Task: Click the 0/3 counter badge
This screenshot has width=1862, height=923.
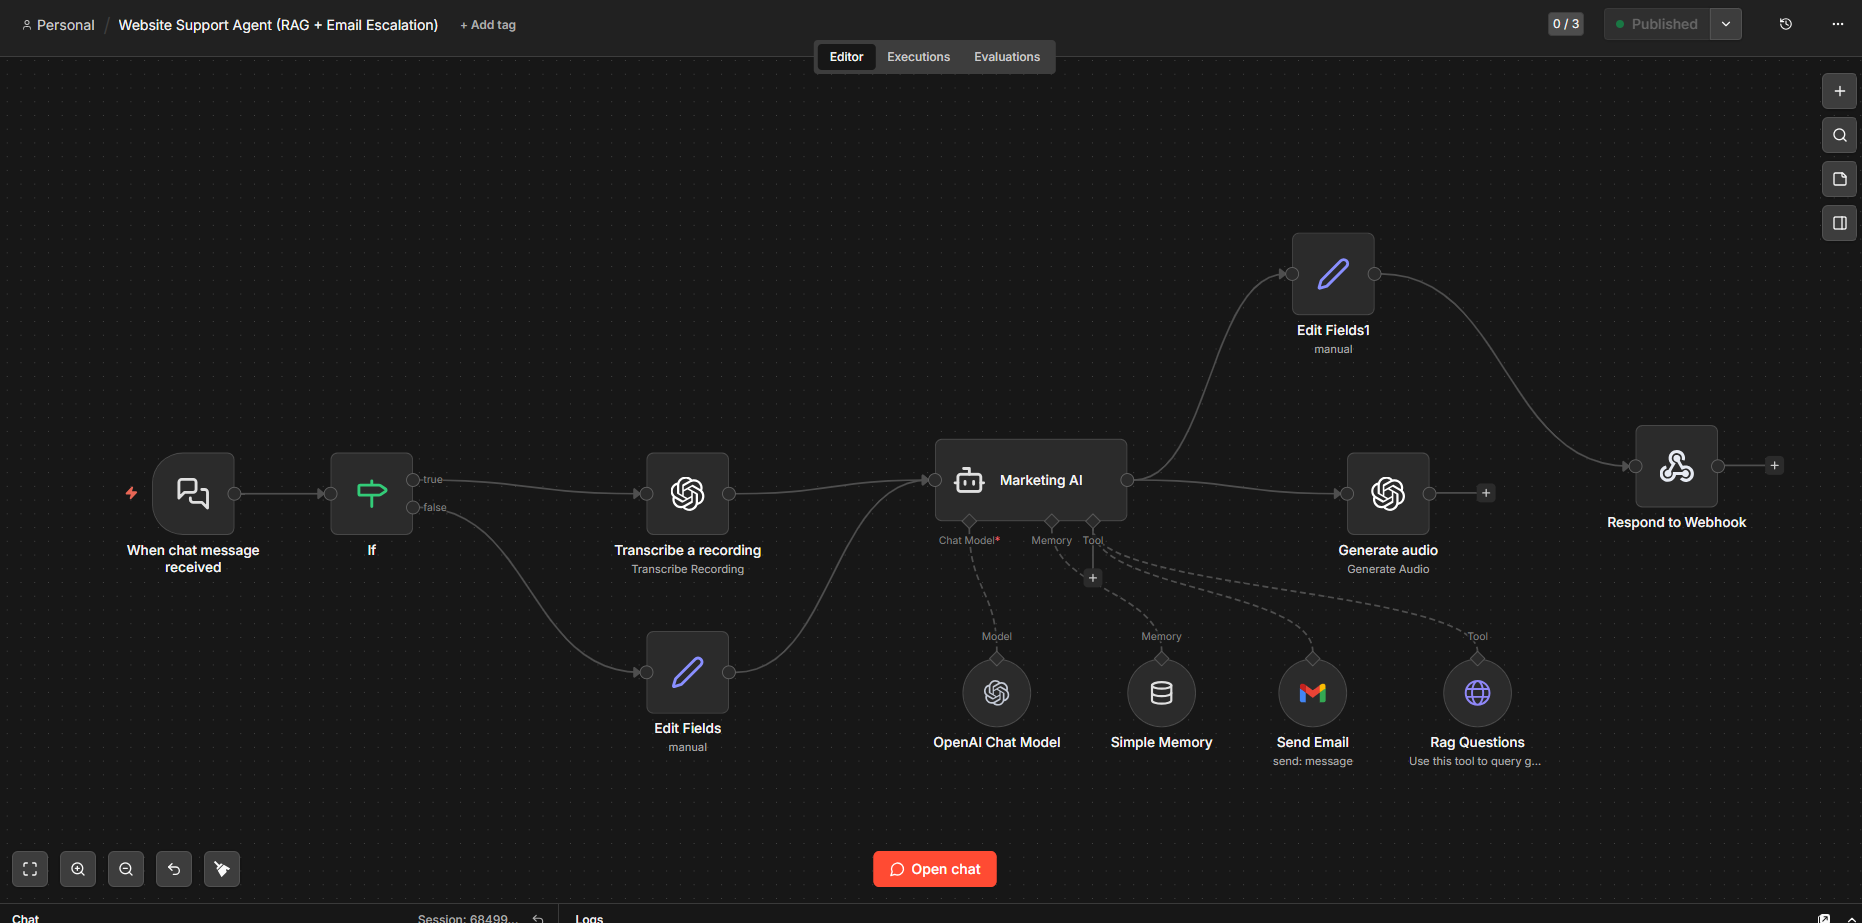Action: (x=1566, y=24)
